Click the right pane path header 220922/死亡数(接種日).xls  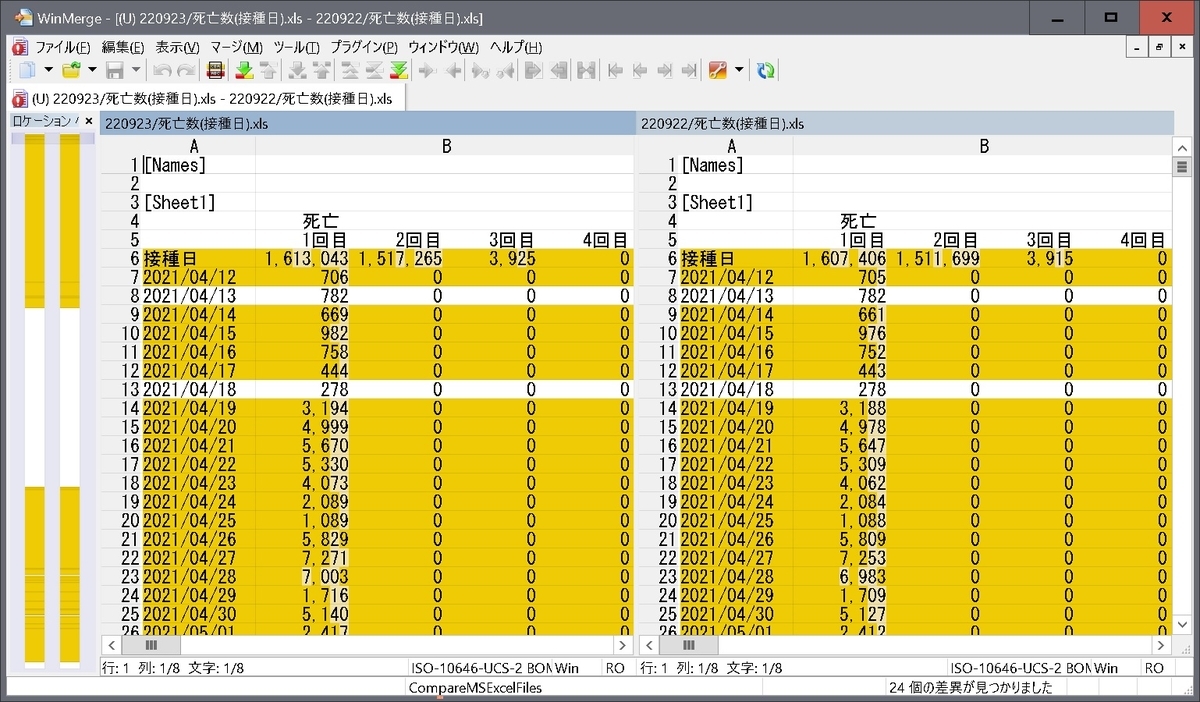pyautogui.click(x=904, y=124)
